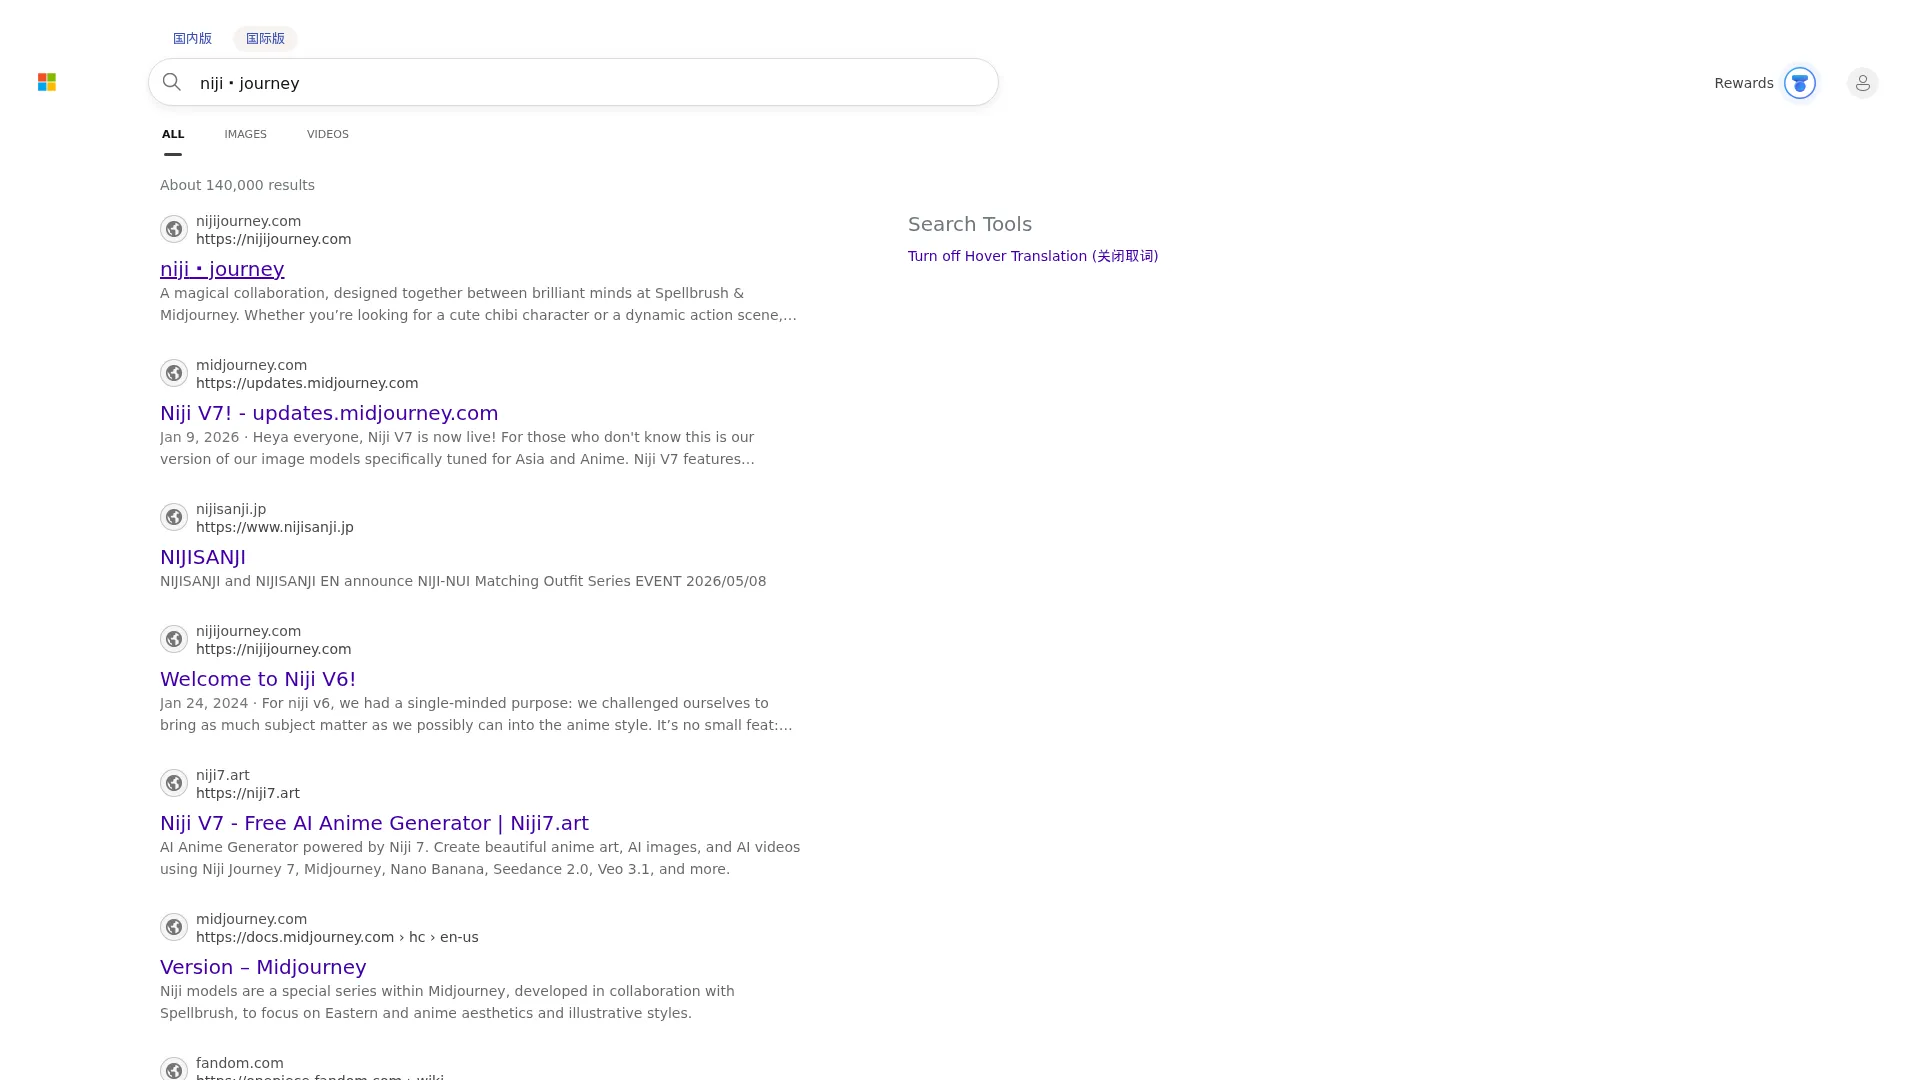This screenshot has height=1080, width=1920.
Task: Click globe icon beside docs.midjourney.com result
Action: tap(174, 927)
